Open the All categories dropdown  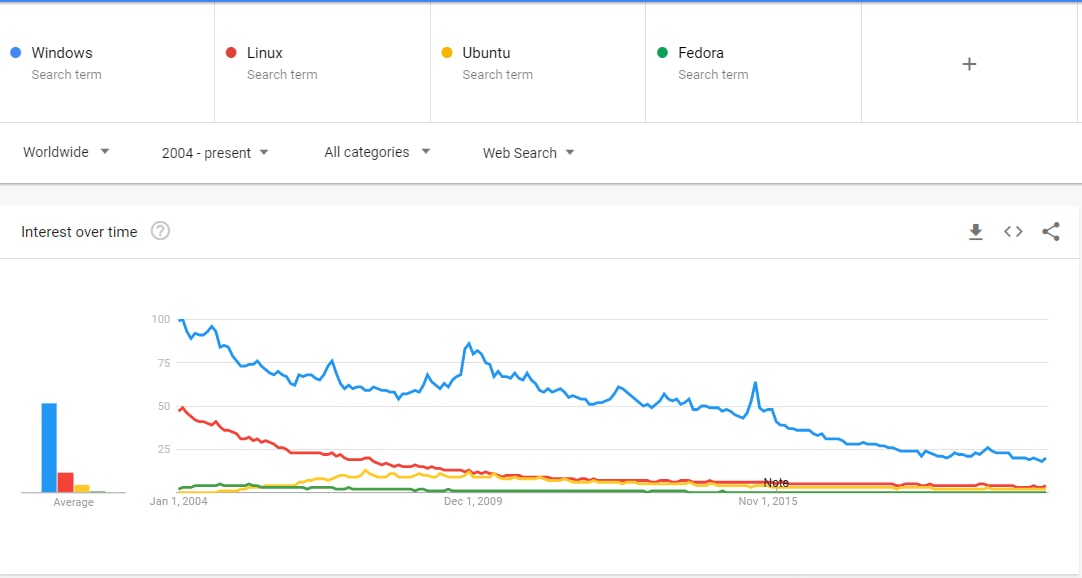coord(377,152)
